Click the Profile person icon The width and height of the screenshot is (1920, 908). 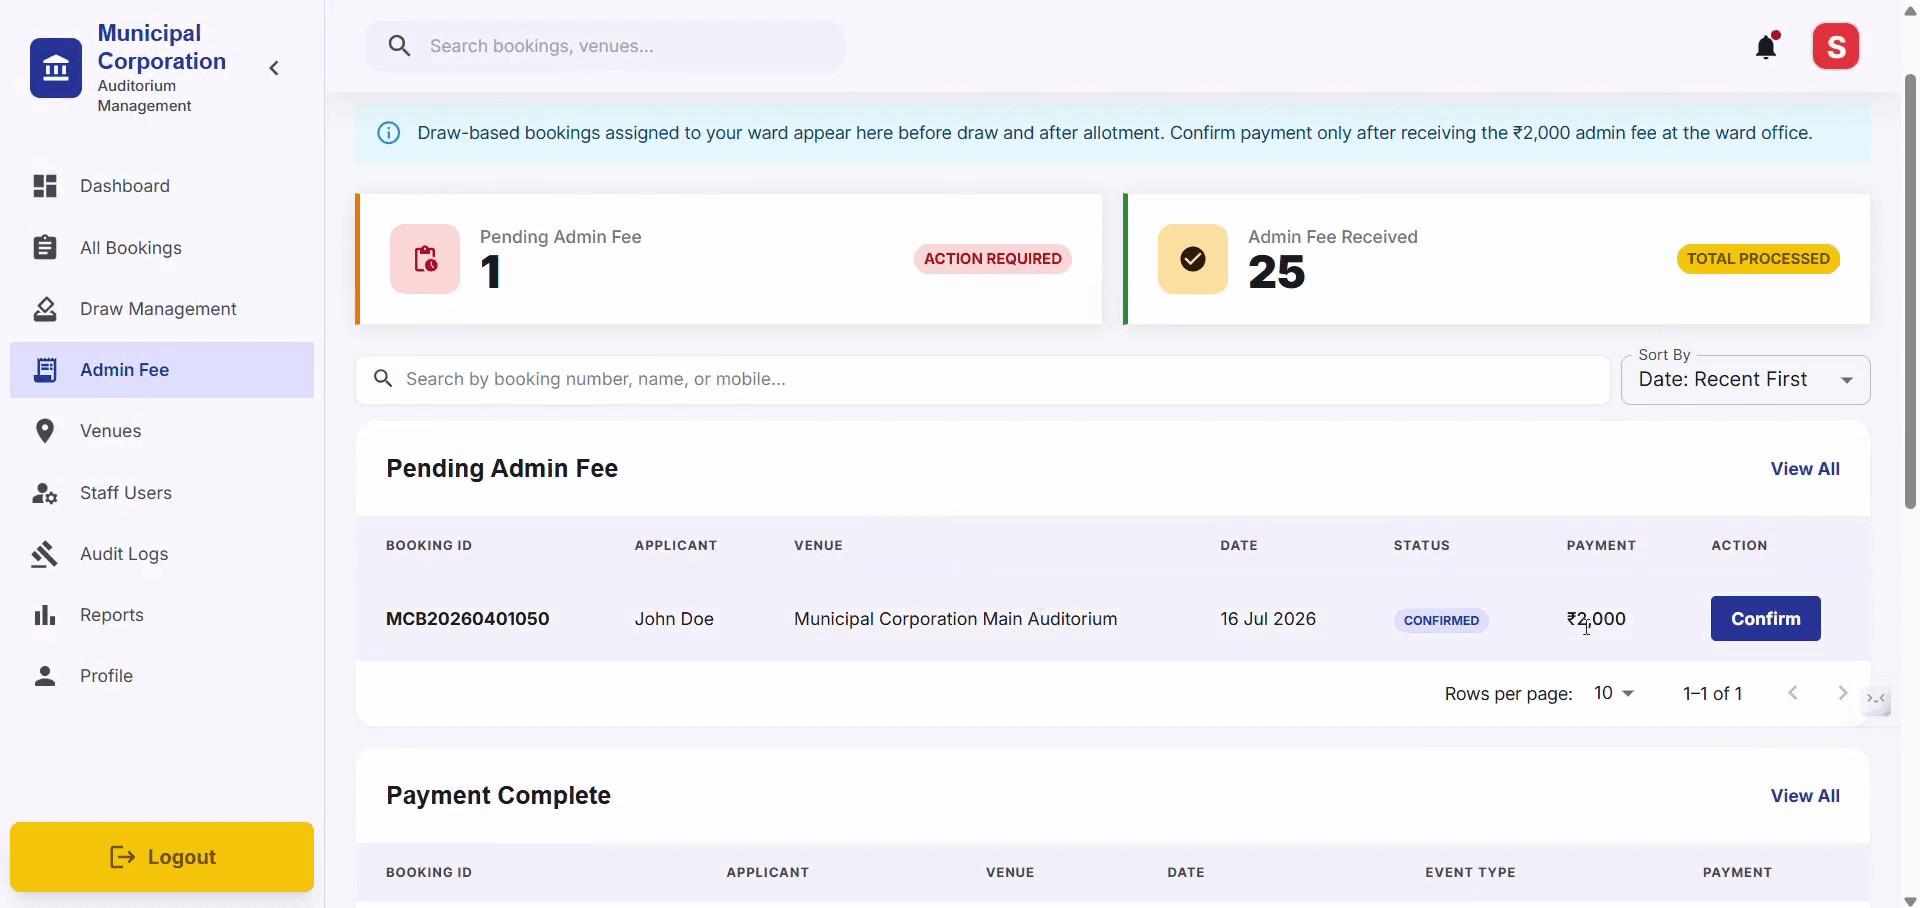[x=45, y=676]
